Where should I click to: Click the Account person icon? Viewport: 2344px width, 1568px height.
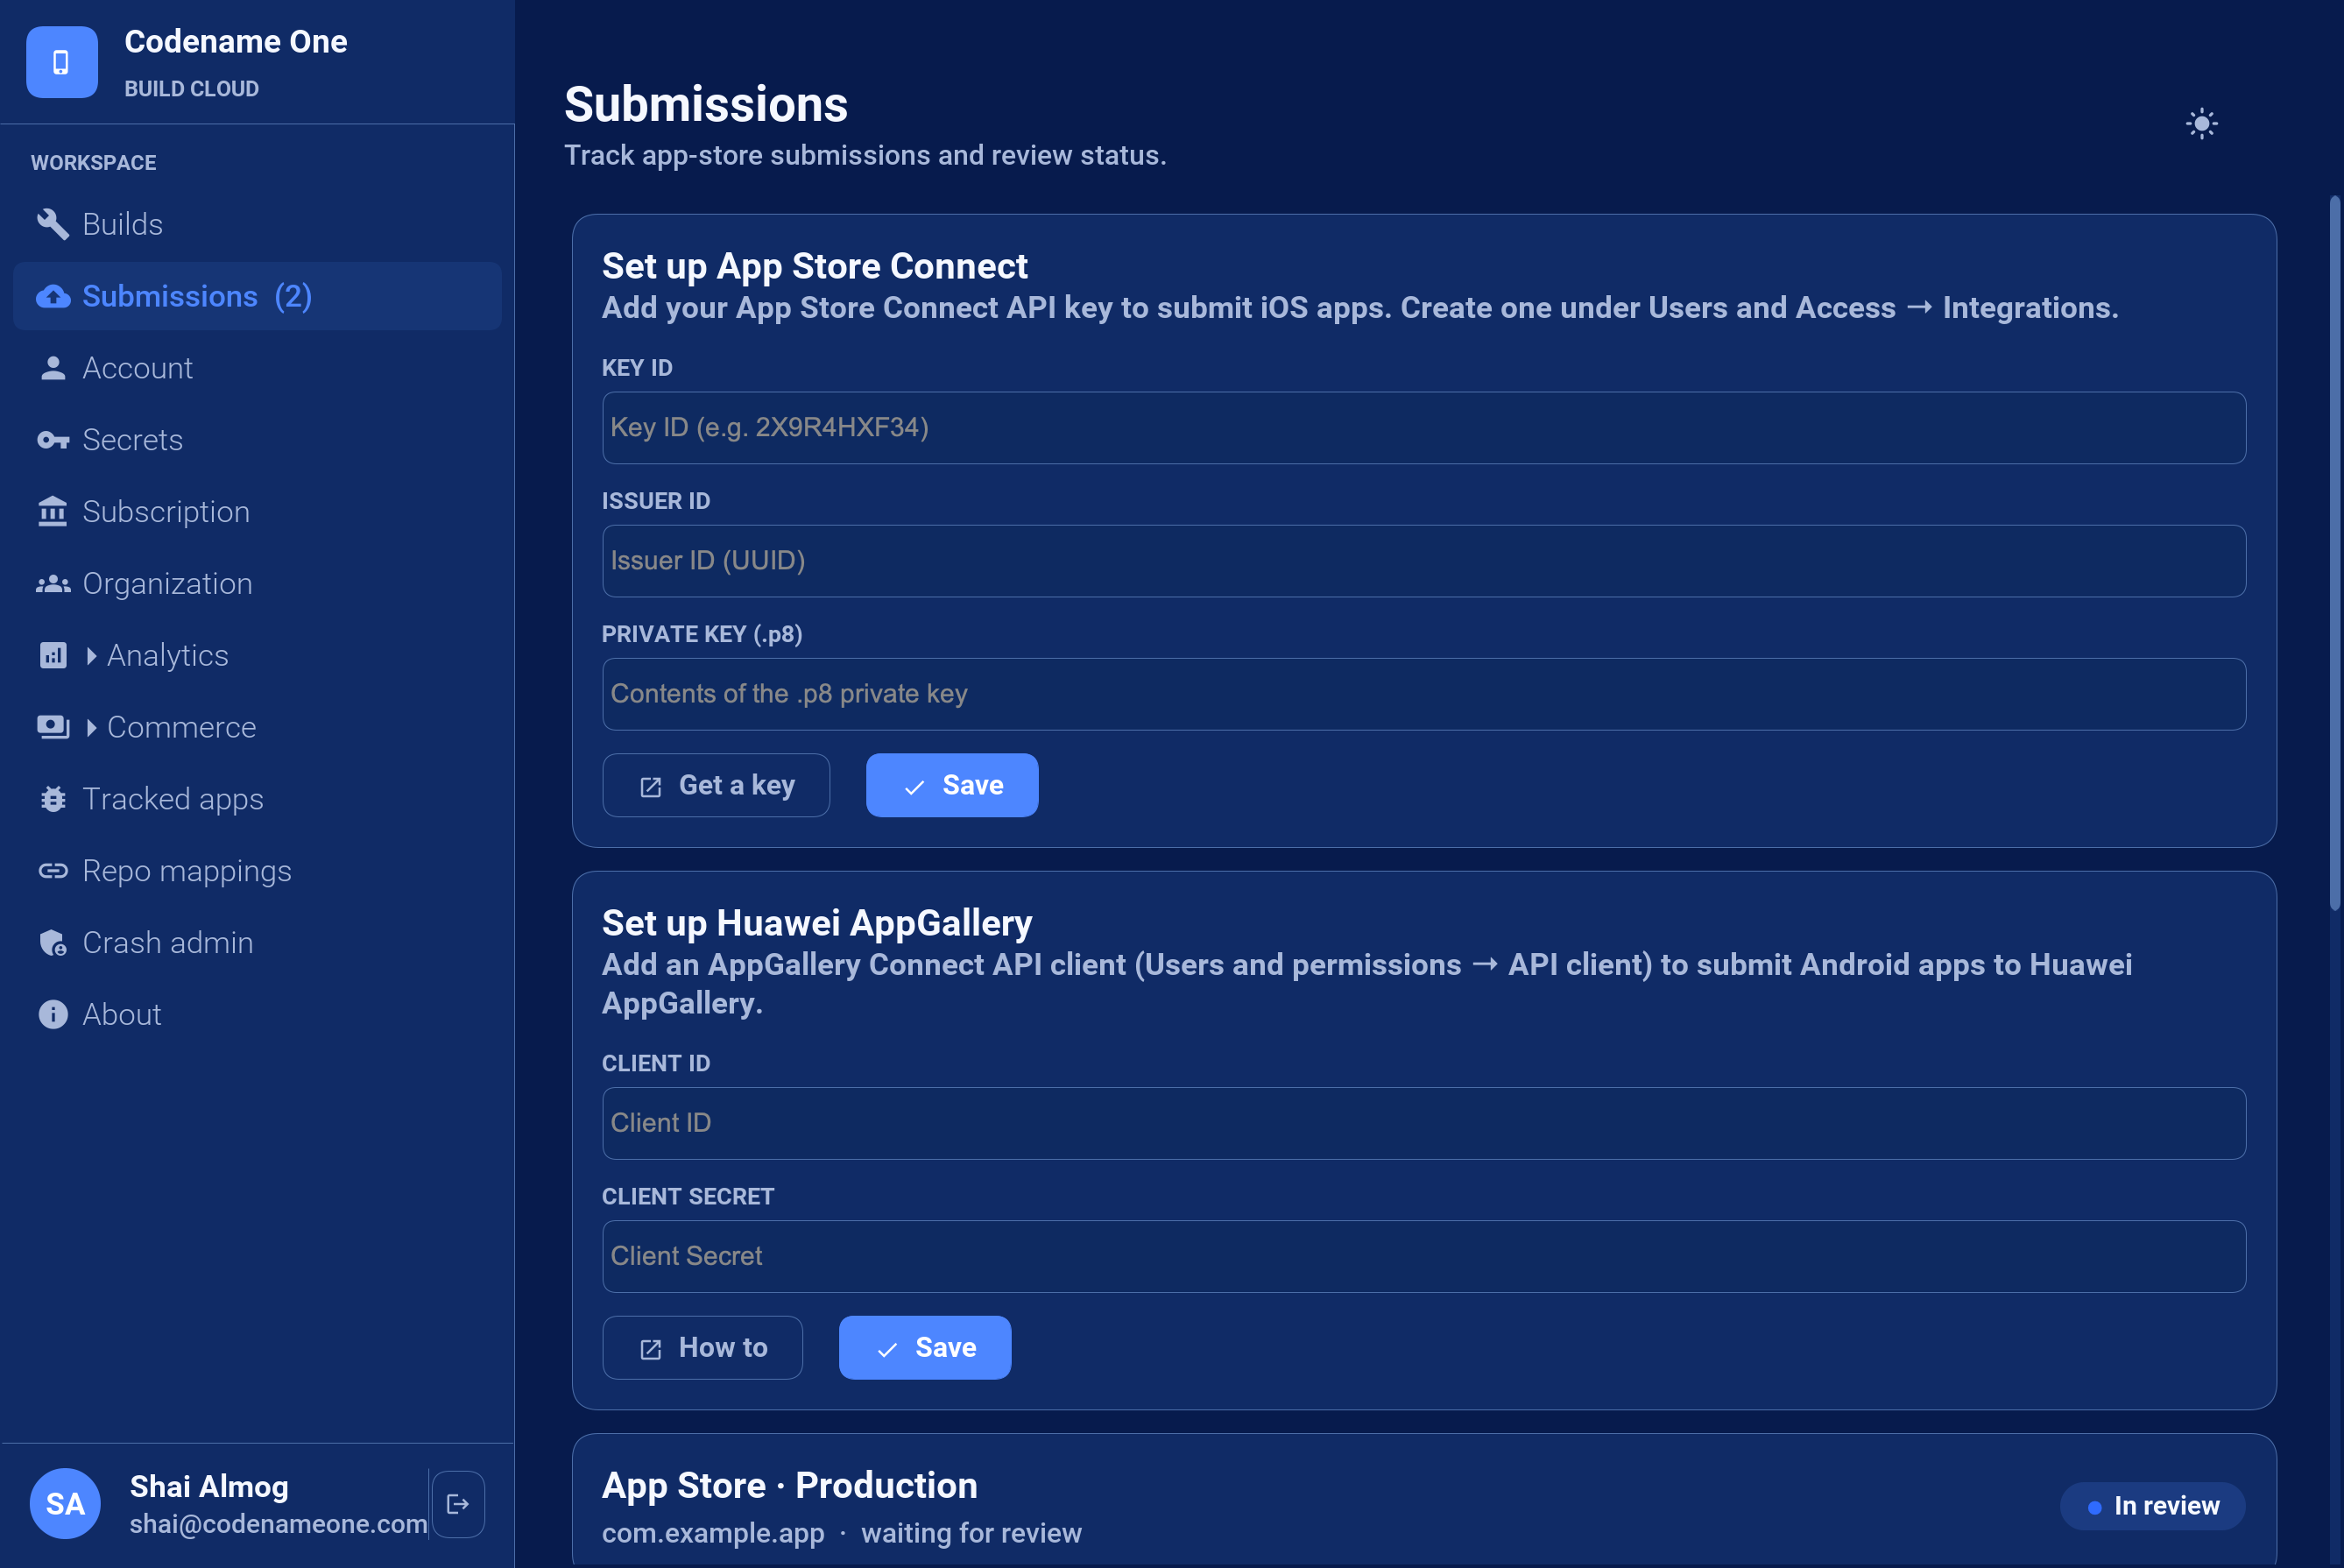coord(53,368)
